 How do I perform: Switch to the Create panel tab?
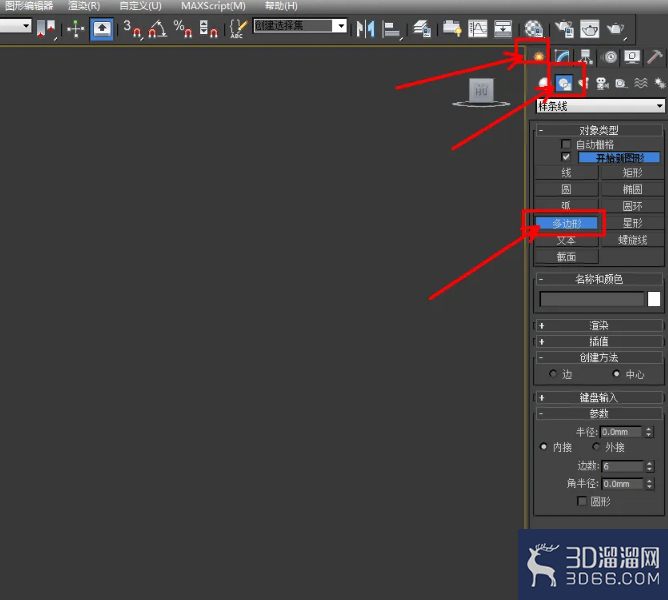(x=539, y=56)
